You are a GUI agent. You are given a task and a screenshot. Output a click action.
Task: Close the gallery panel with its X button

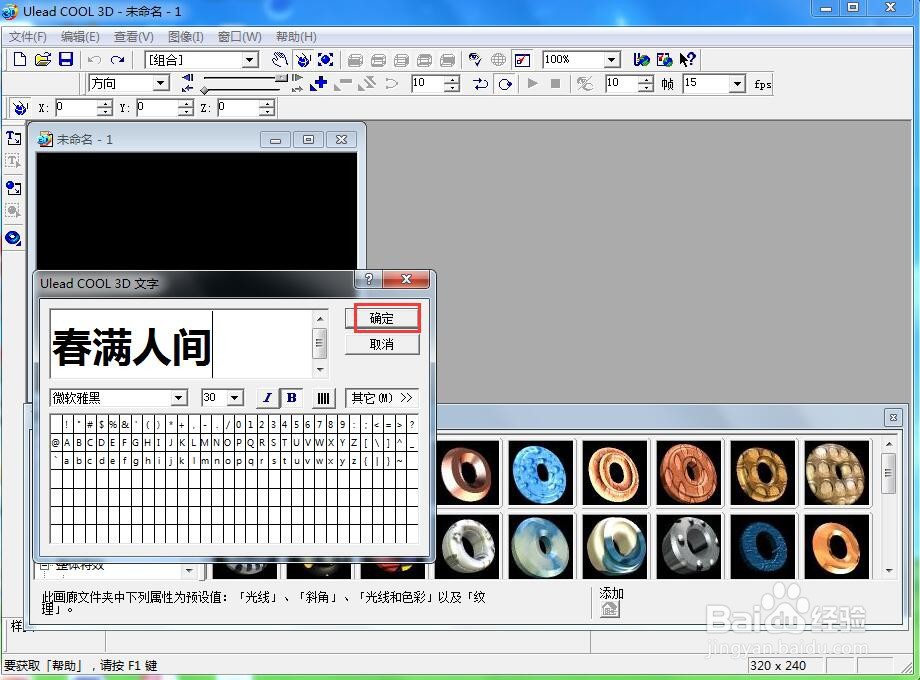tap(892, 417)
